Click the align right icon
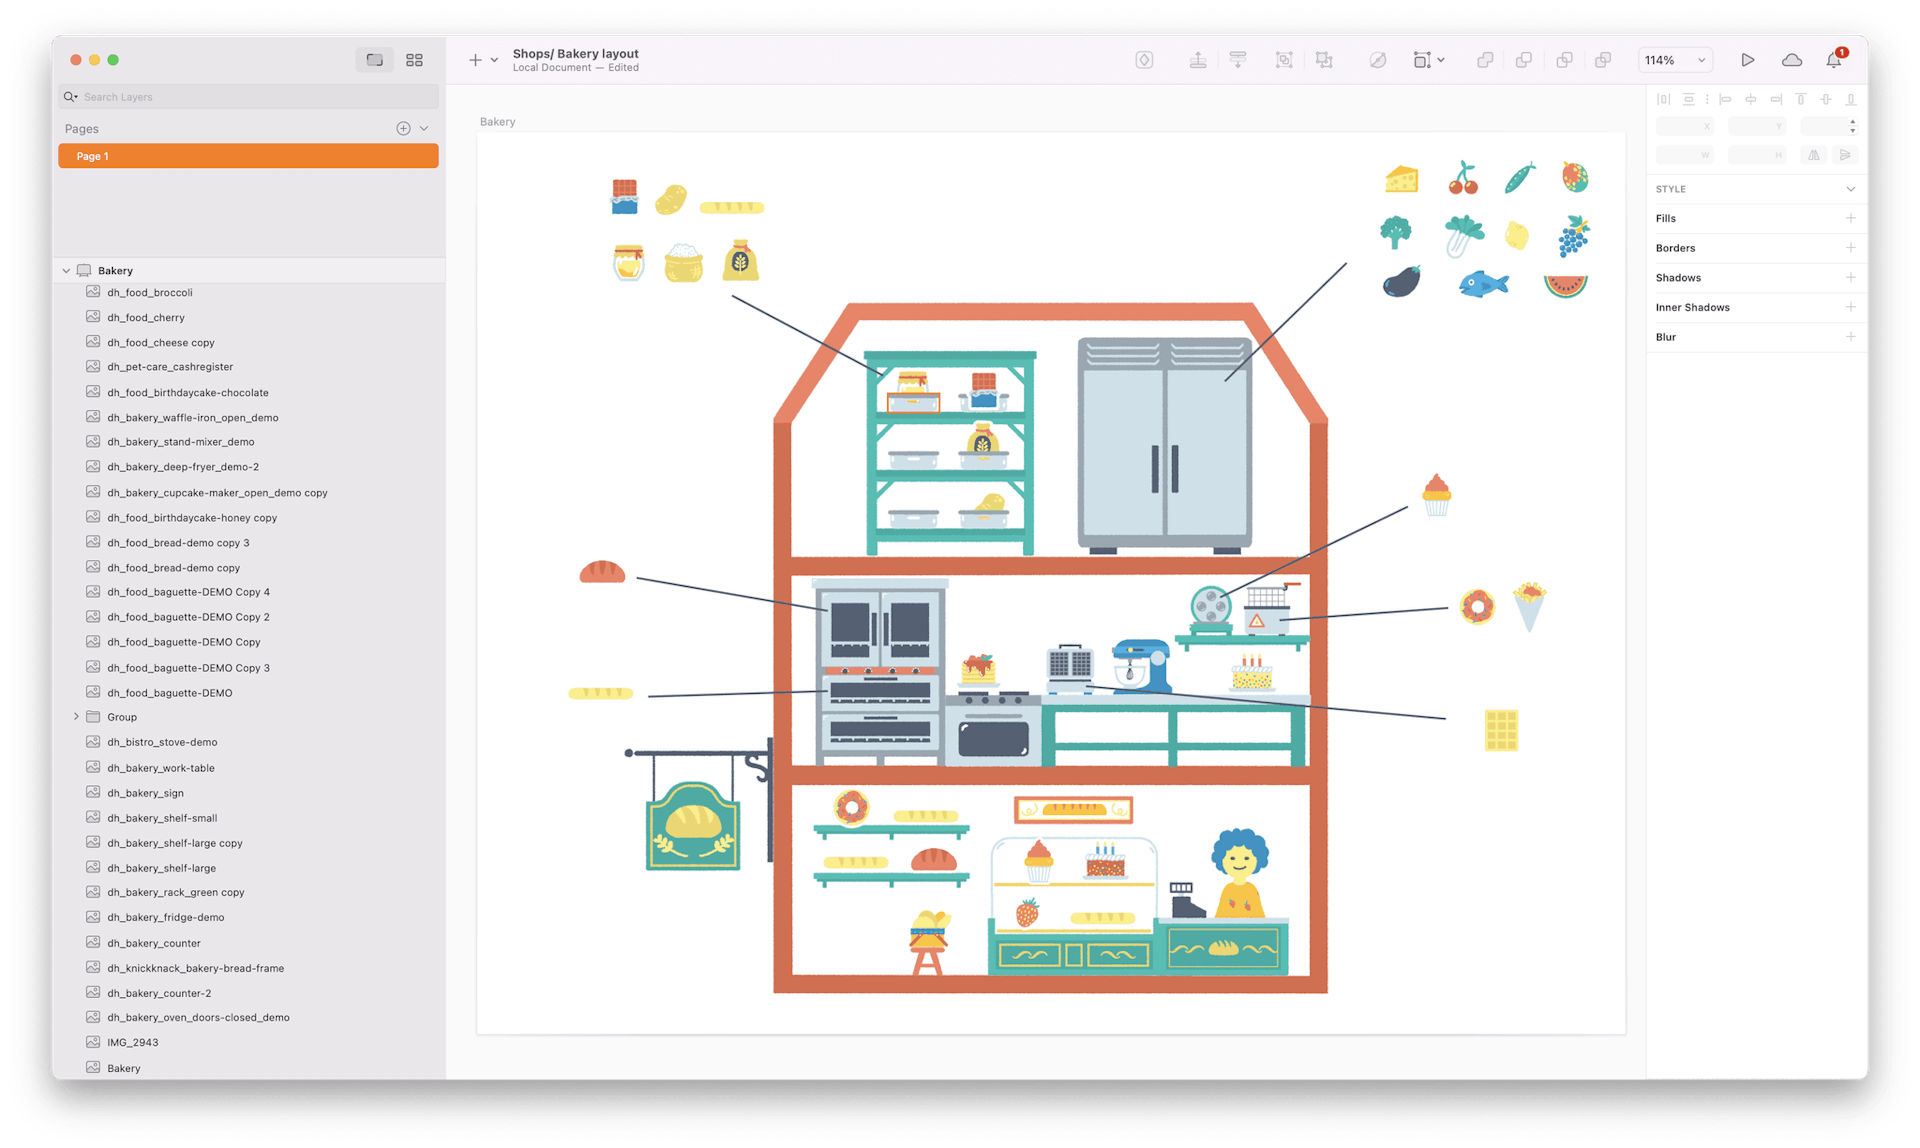 (x=1775, y=99)
